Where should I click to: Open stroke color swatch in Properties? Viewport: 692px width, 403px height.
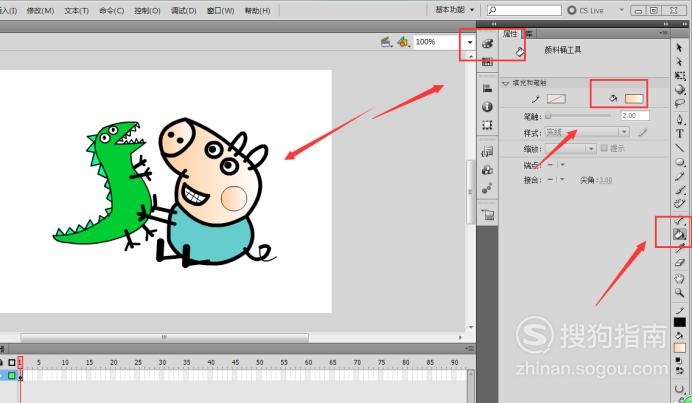pyautogui.click(x=556, y=99)
